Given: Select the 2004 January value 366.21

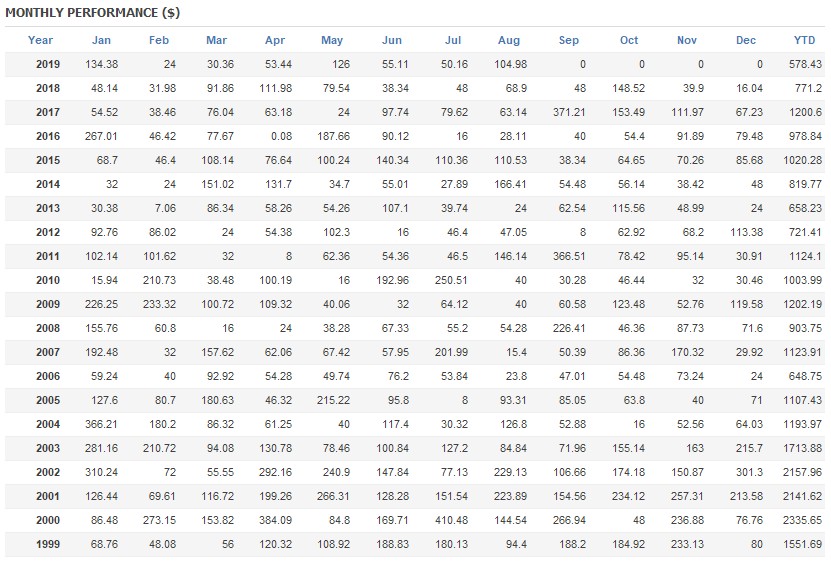Looking at the screenshot, I should tap(99, 424).
